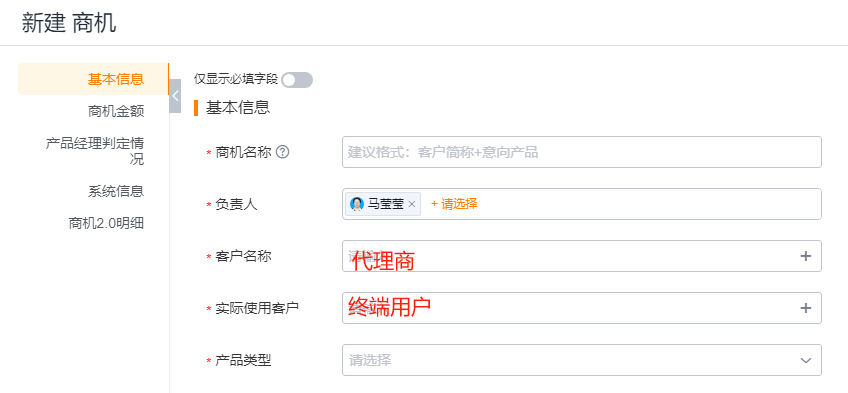This screenshot has height=393, width=848.
Task: Click the 基本信息 section heading
Action: [x=237, y=108]
